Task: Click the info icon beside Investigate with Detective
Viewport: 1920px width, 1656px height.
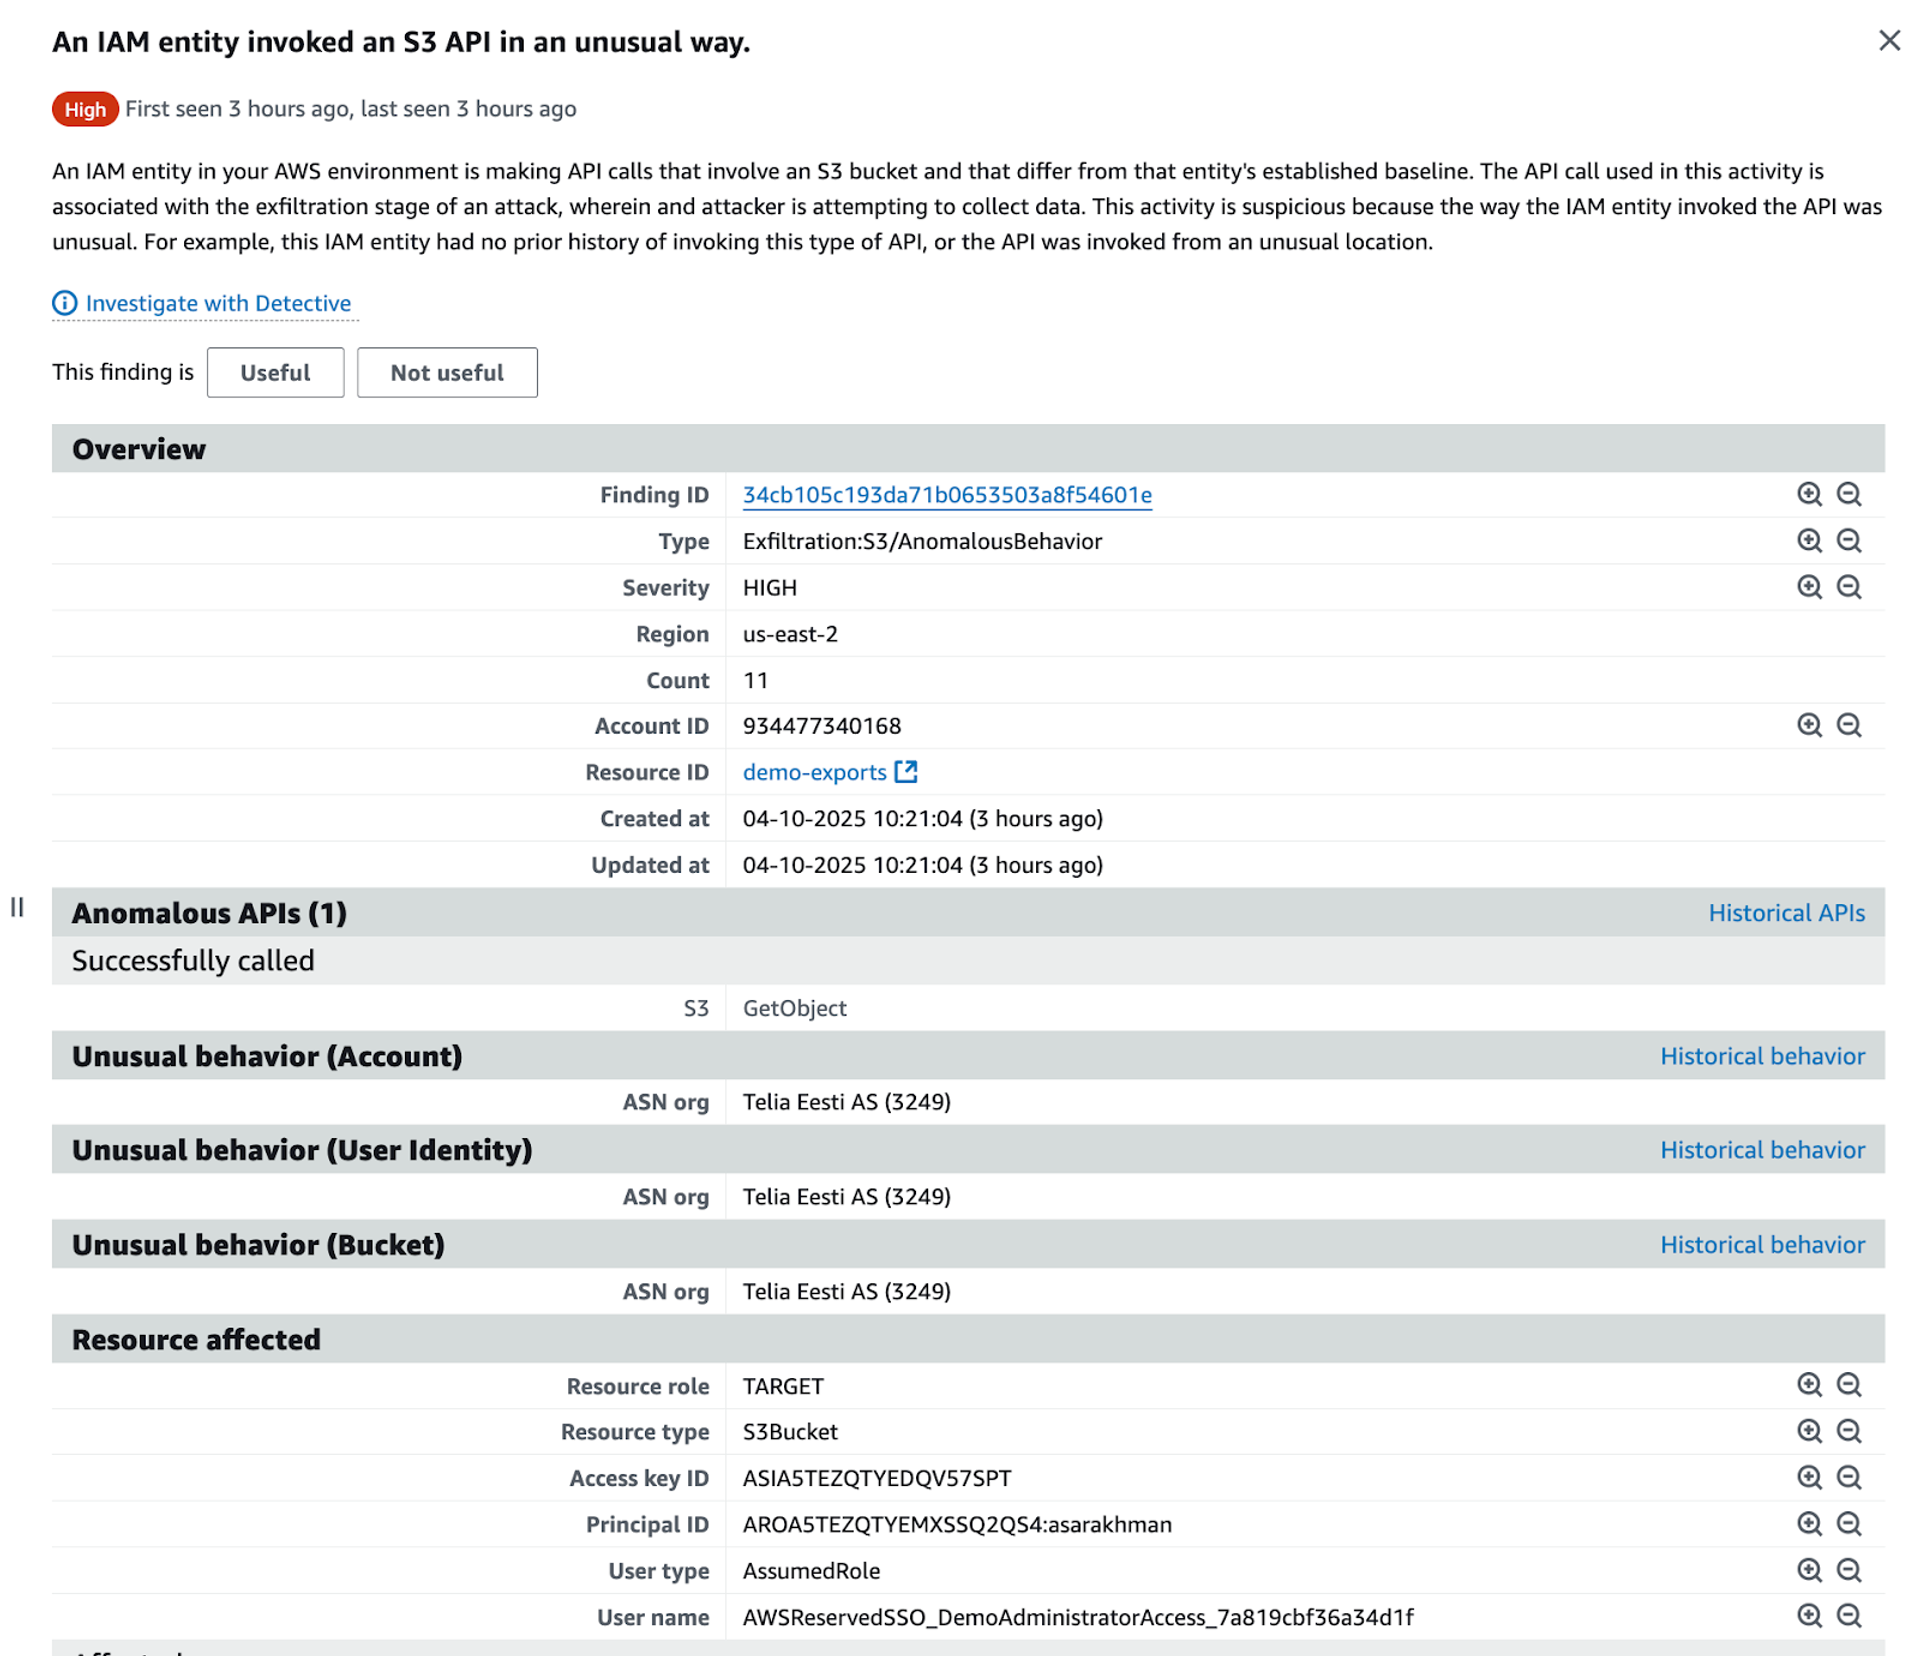Action: tap(64, 303)
